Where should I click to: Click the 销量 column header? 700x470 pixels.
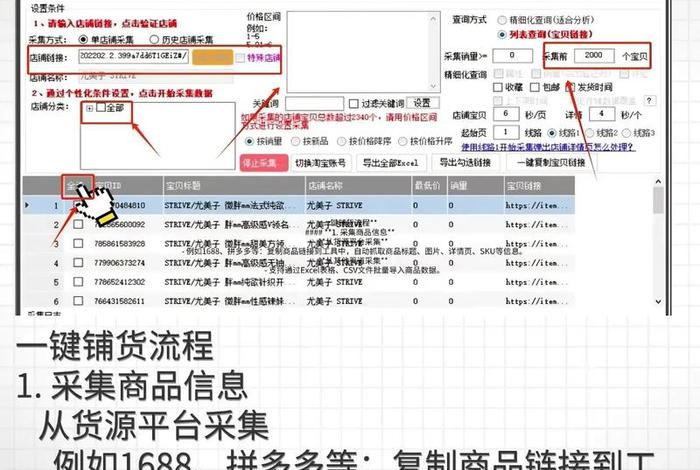475,186
